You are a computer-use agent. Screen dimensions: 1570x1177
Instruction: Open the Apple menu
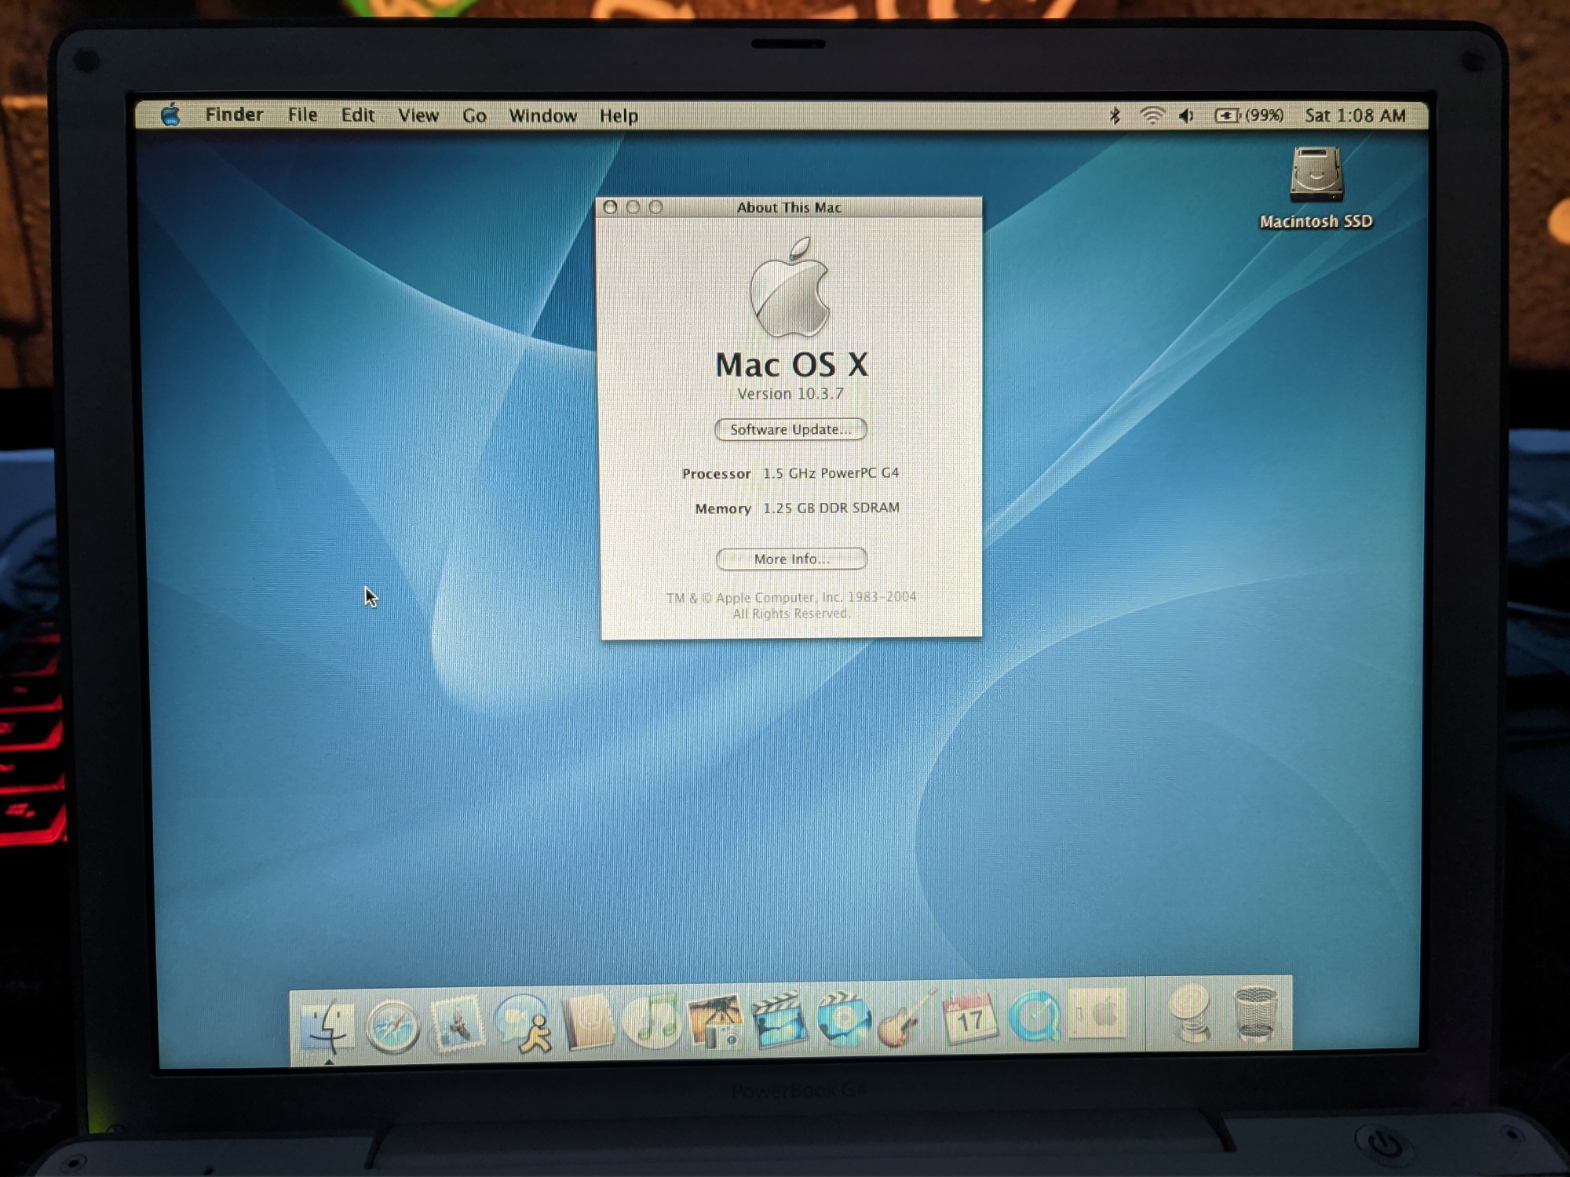click(171, 115)
